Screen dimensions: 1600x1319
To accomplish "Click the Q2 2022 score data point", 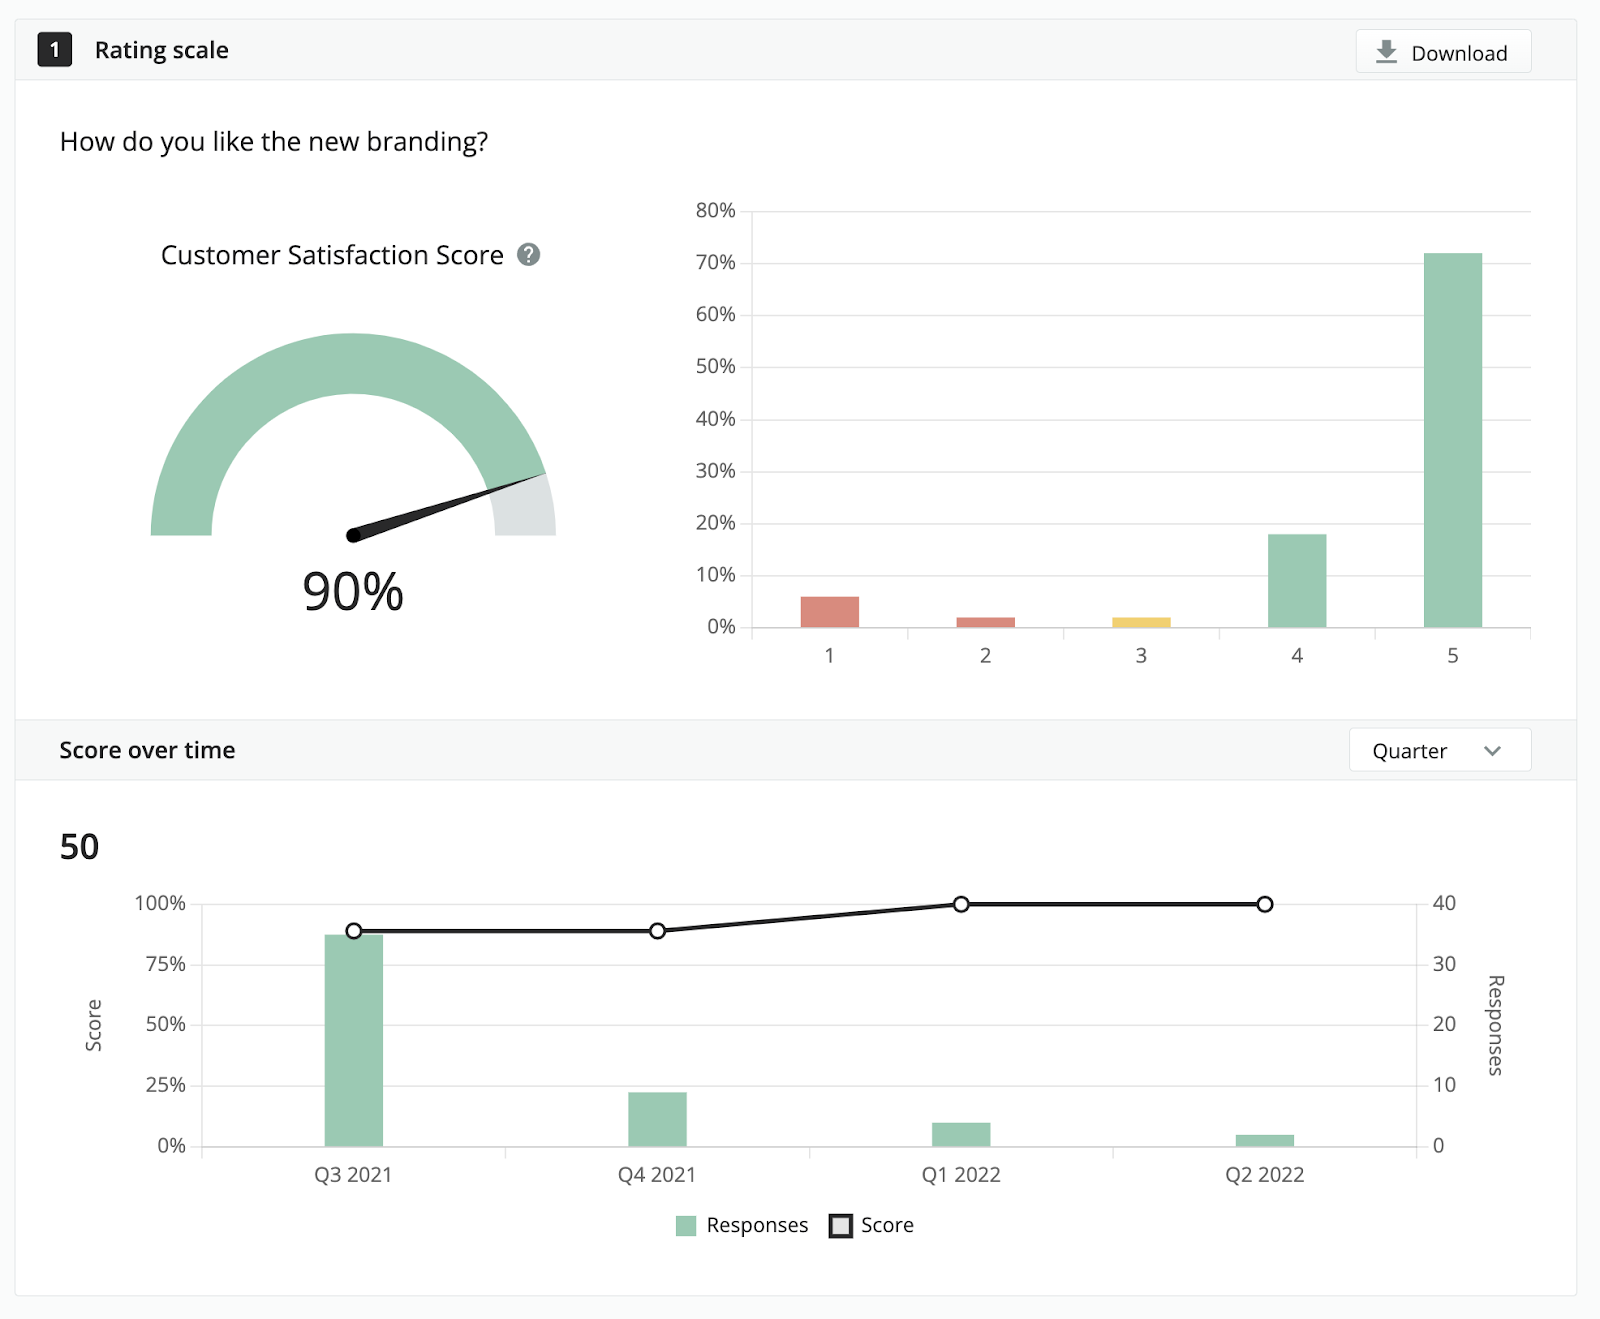I will [1265, 904].
